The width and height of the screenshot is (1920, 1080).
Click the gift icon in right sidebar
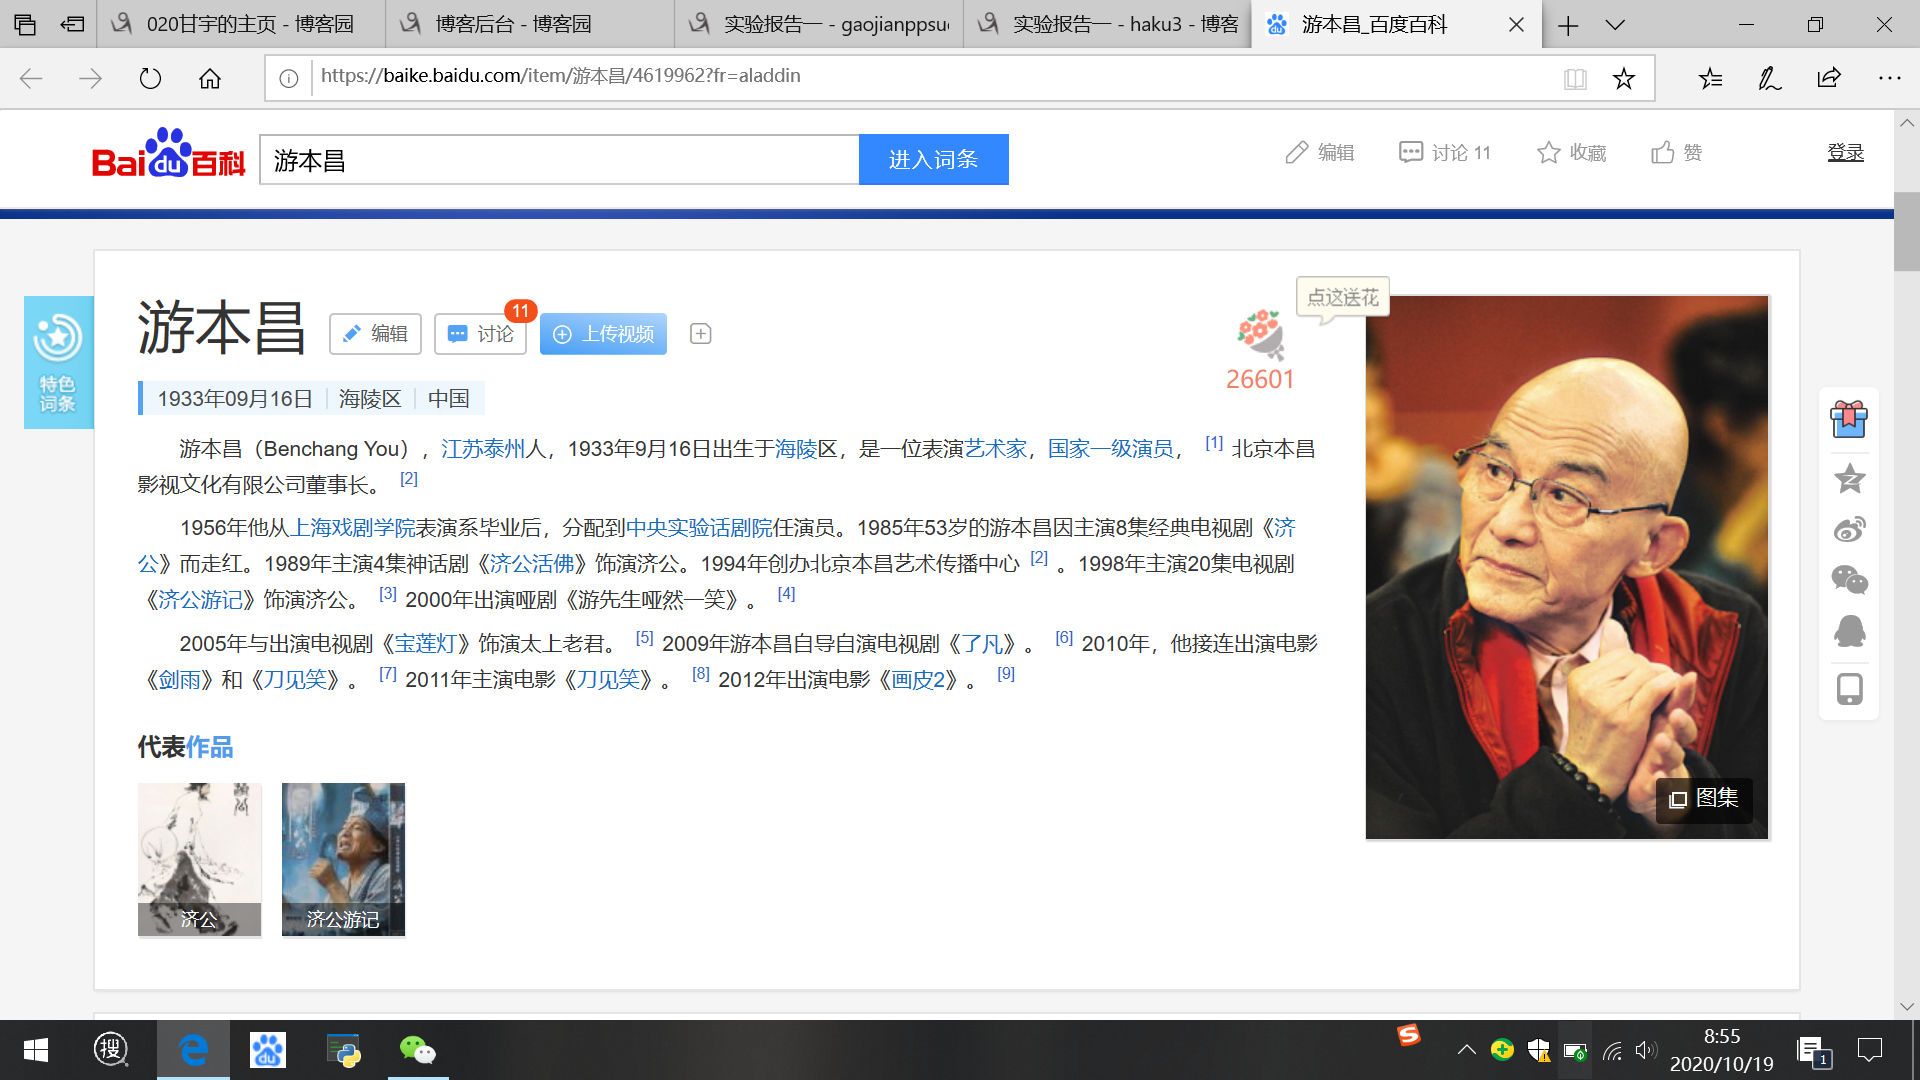(1849, 420)
